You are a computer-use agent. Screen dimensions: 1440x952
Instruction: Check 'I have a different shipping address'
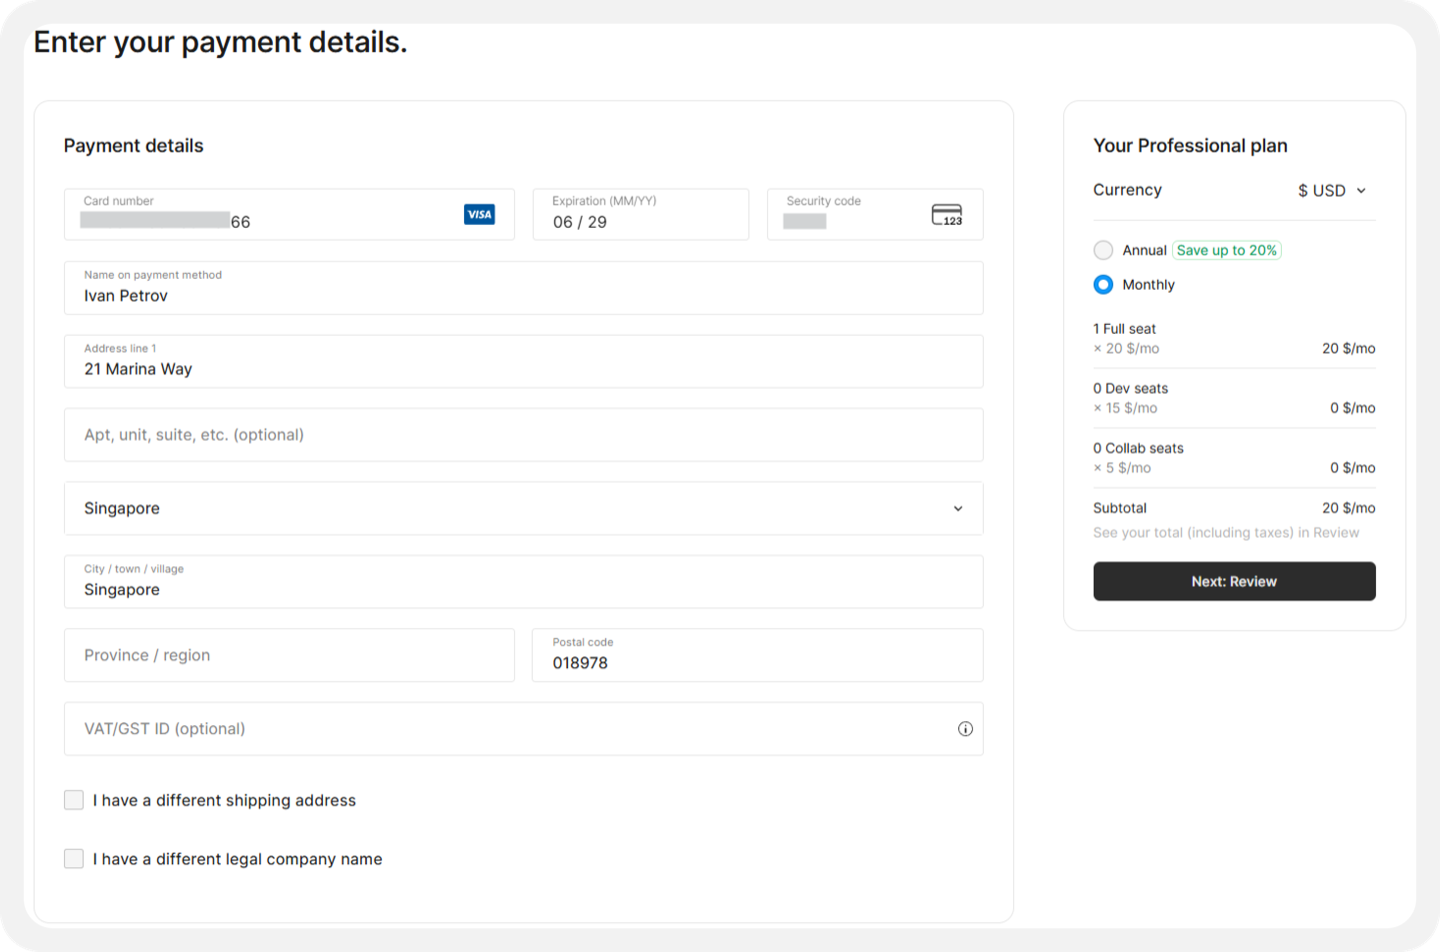coord(74,800)
